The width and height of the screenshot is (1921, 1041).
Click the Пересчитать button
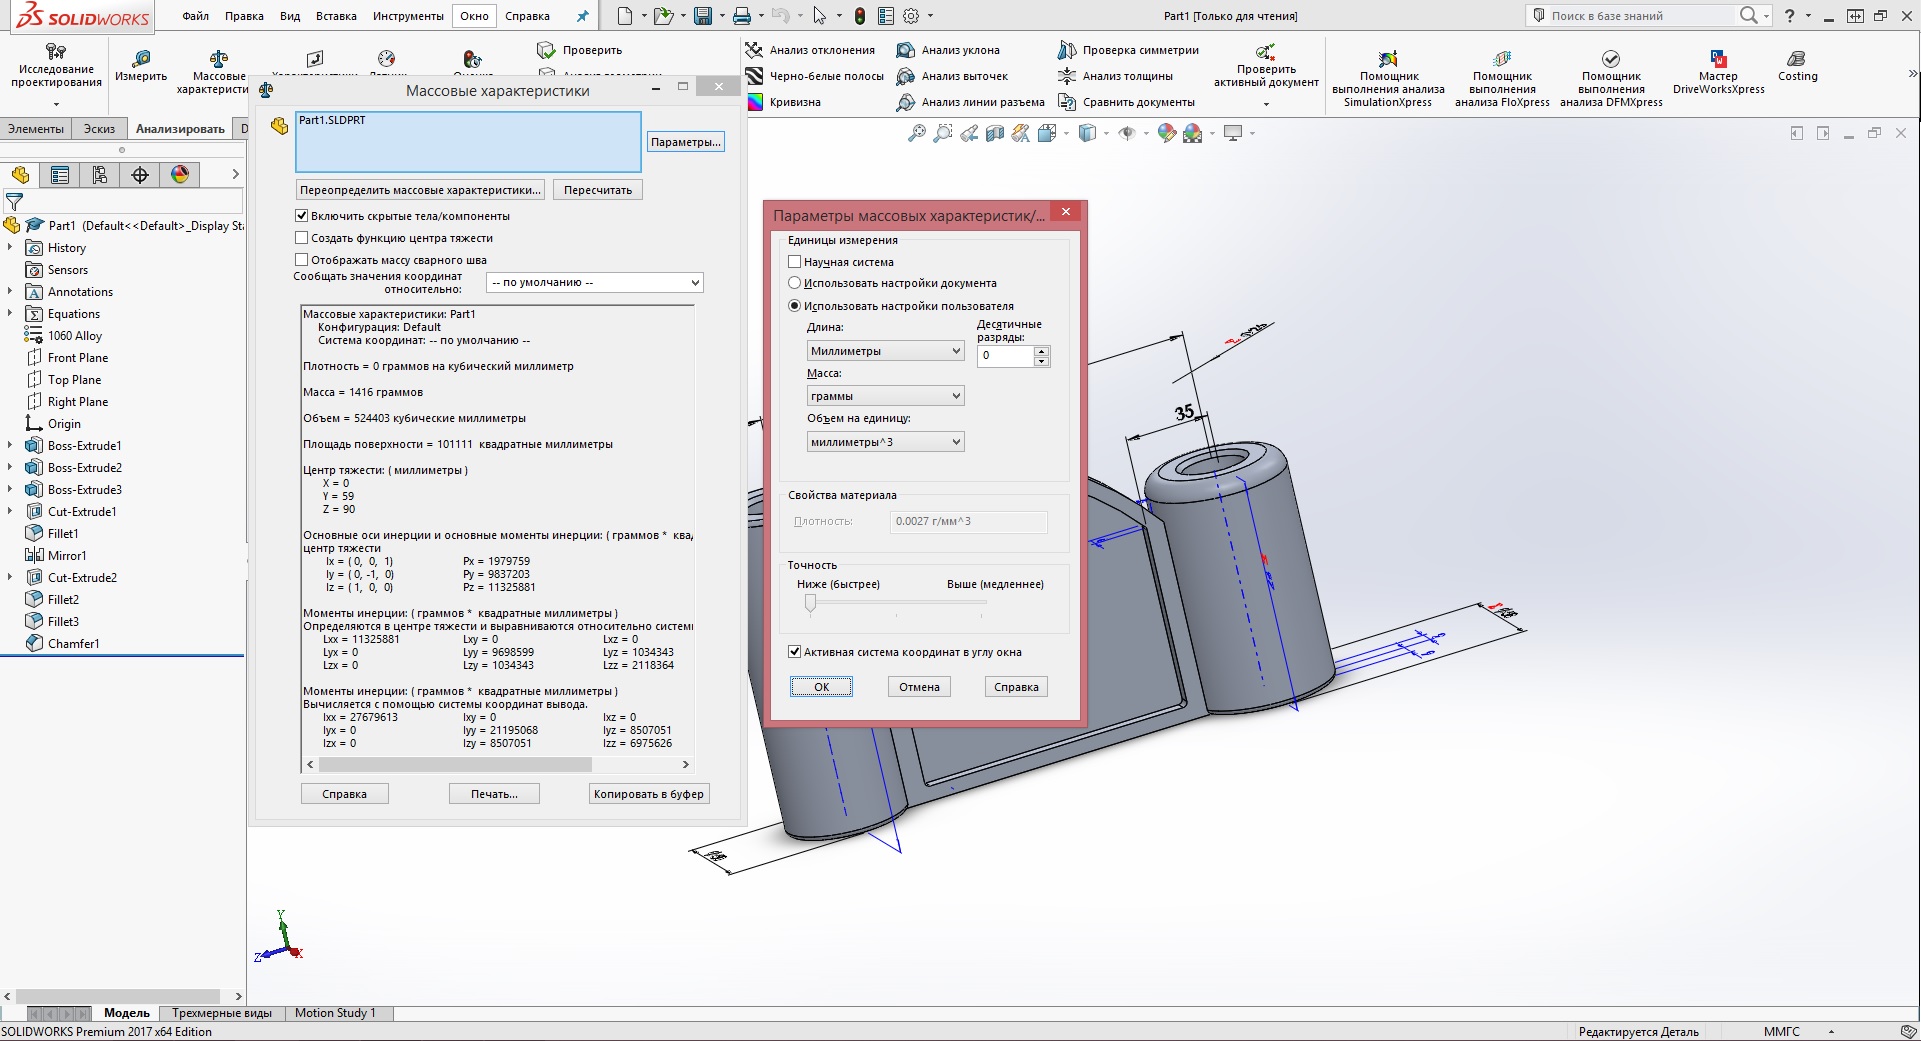click(x=597, y=190)
